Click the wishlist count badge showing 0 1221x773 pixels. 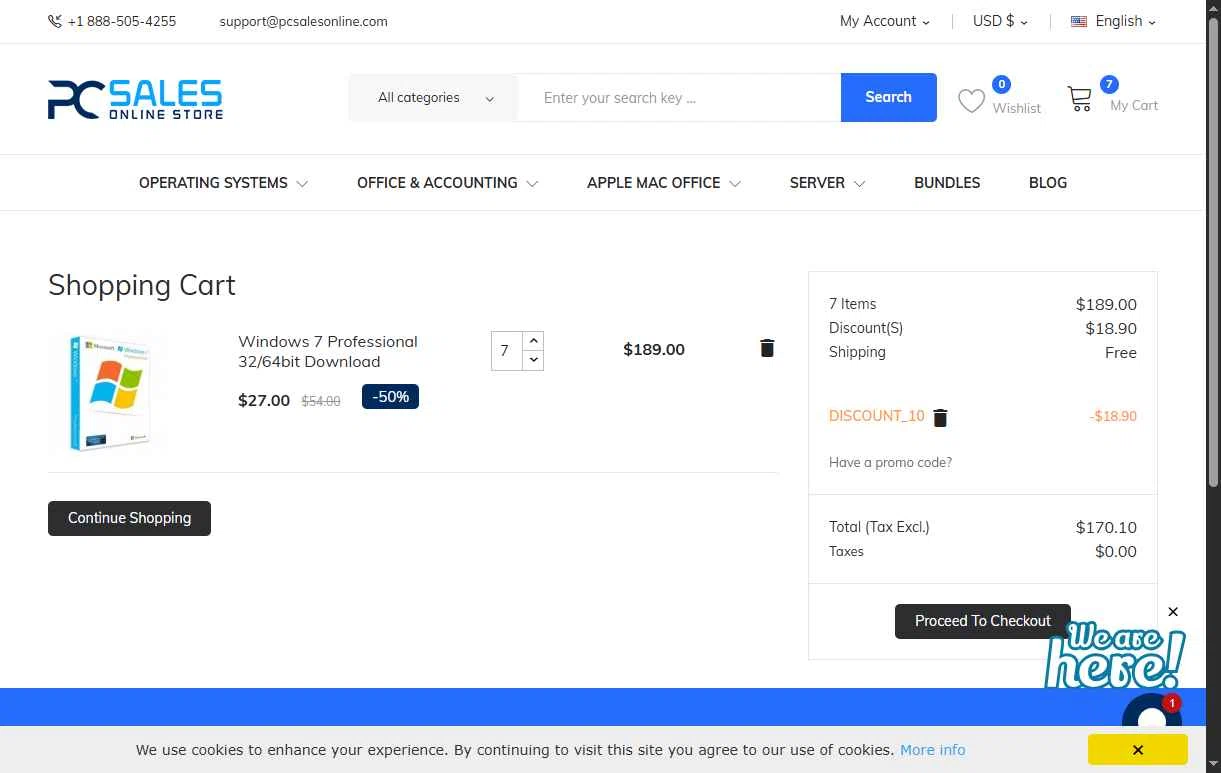pos(1001,84)
